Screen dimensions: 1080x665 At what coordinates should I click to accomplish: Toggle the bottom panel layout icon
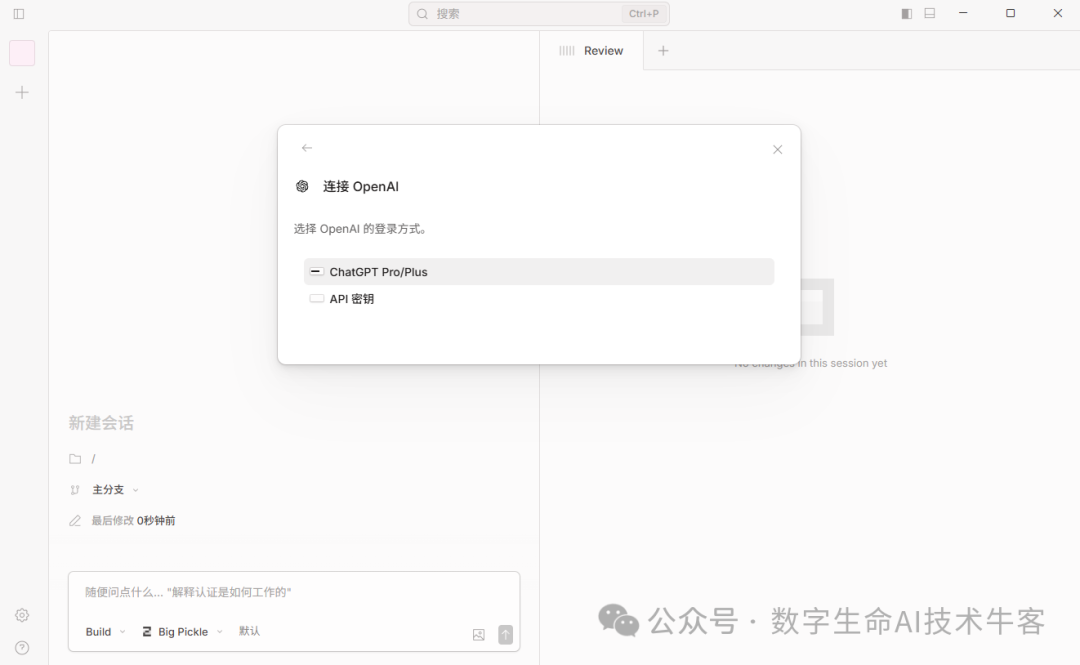coord(930,13)
